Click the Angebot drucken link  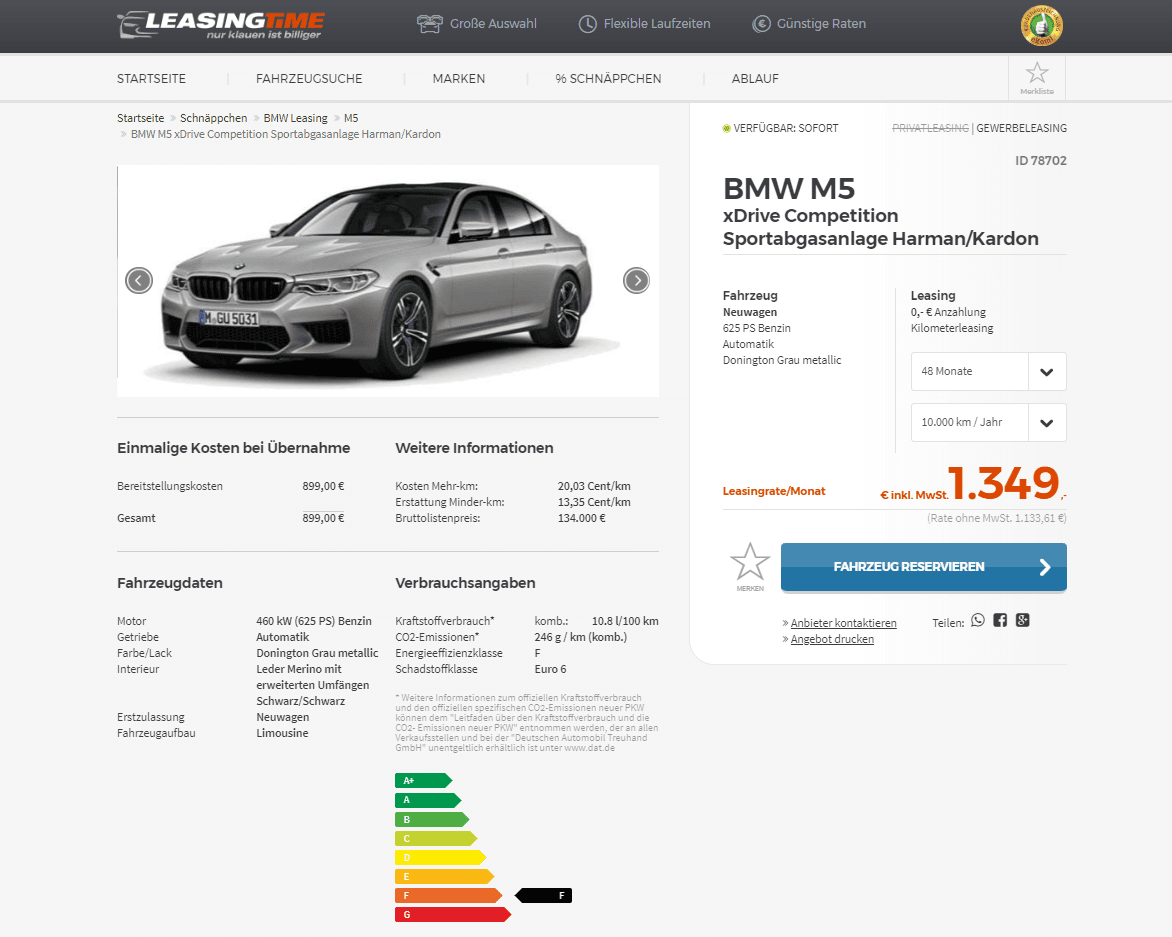tap(832, 639)
